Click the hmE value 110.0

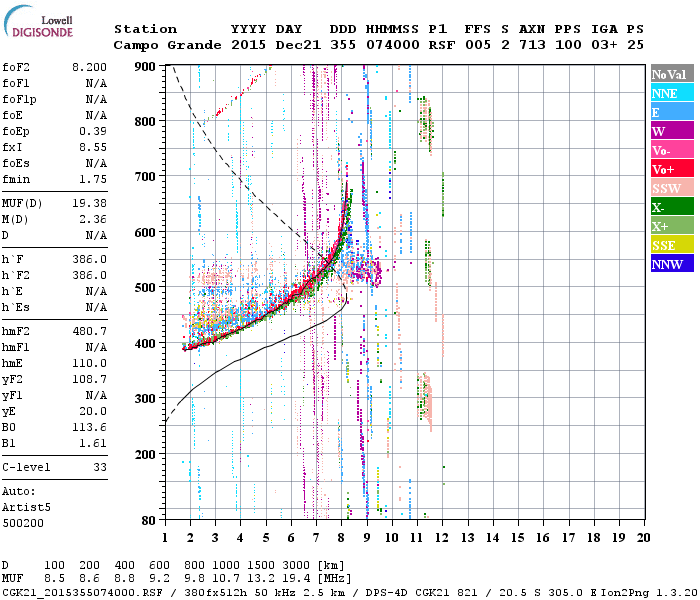point(89,363)
